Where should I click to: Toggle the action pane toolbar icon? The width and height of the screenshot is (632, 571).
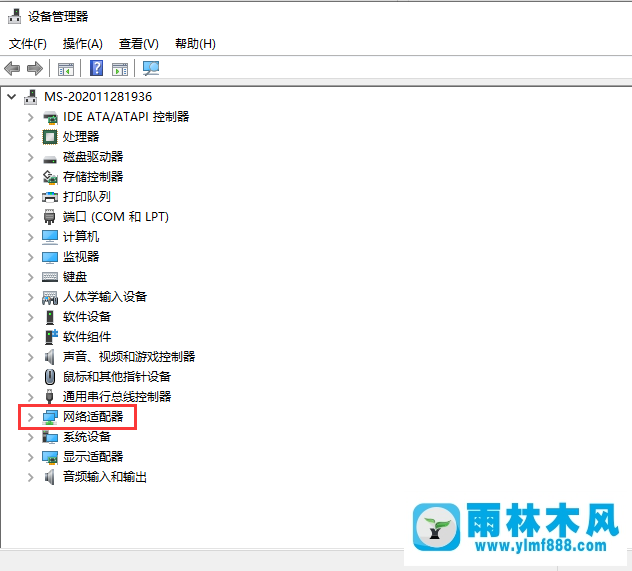coord(120,69)
